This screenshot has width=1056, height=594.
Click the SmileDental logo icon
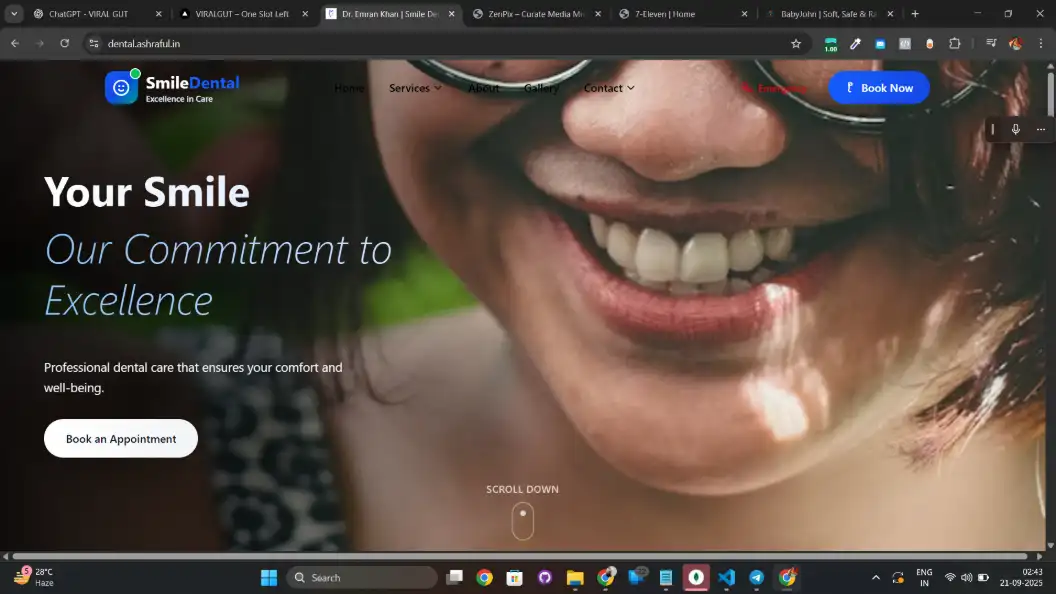[121, 88]
